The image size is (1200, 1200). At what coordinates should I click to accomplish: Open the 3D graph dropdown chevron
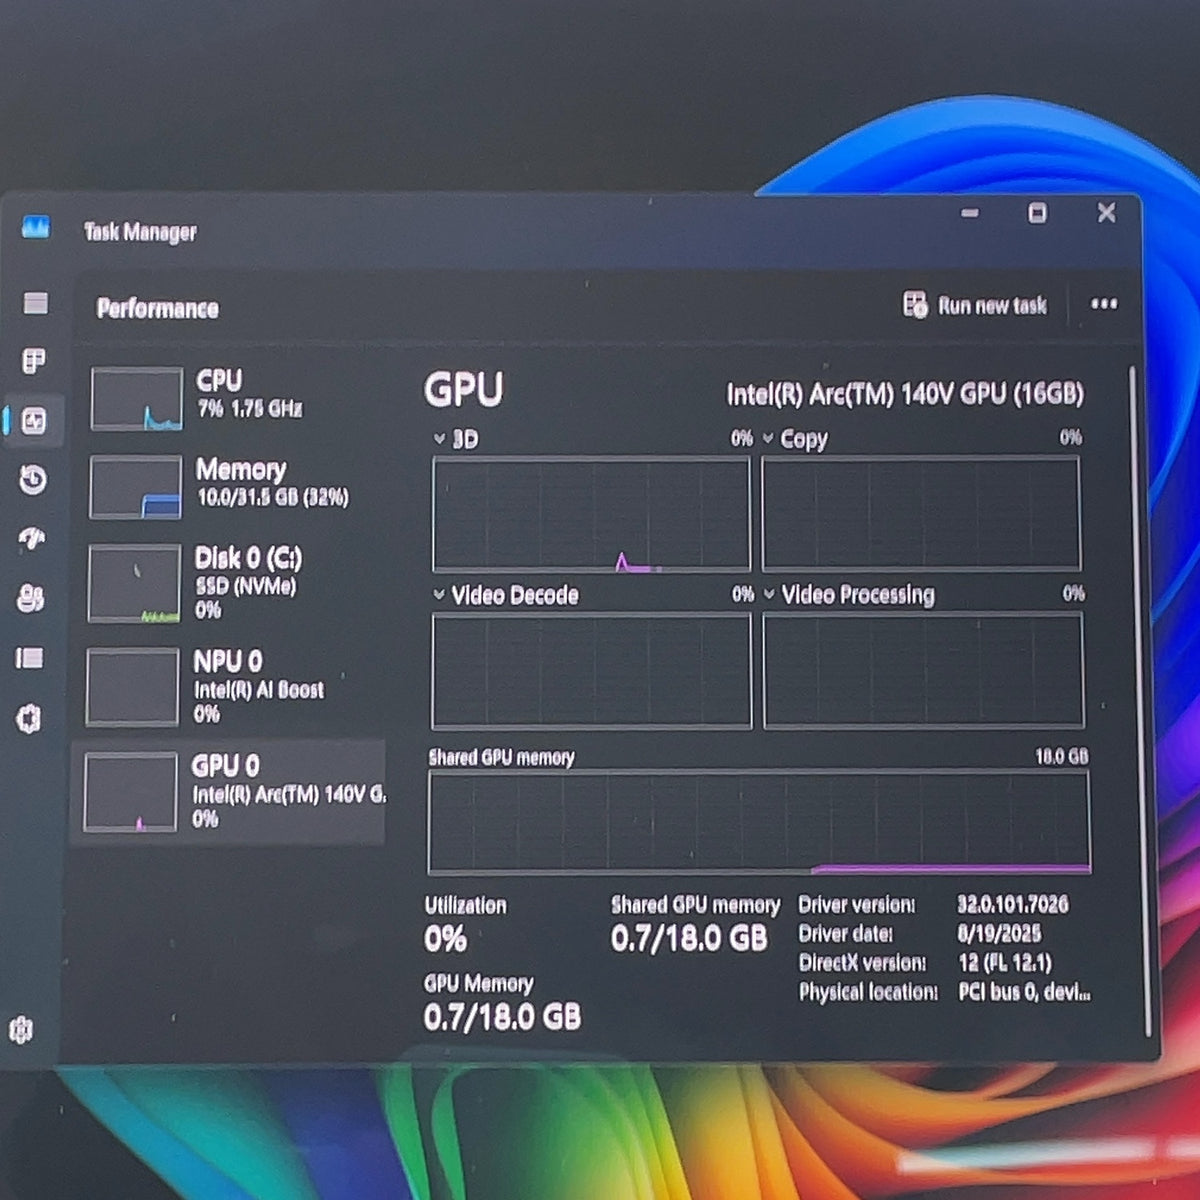[439, 438]
